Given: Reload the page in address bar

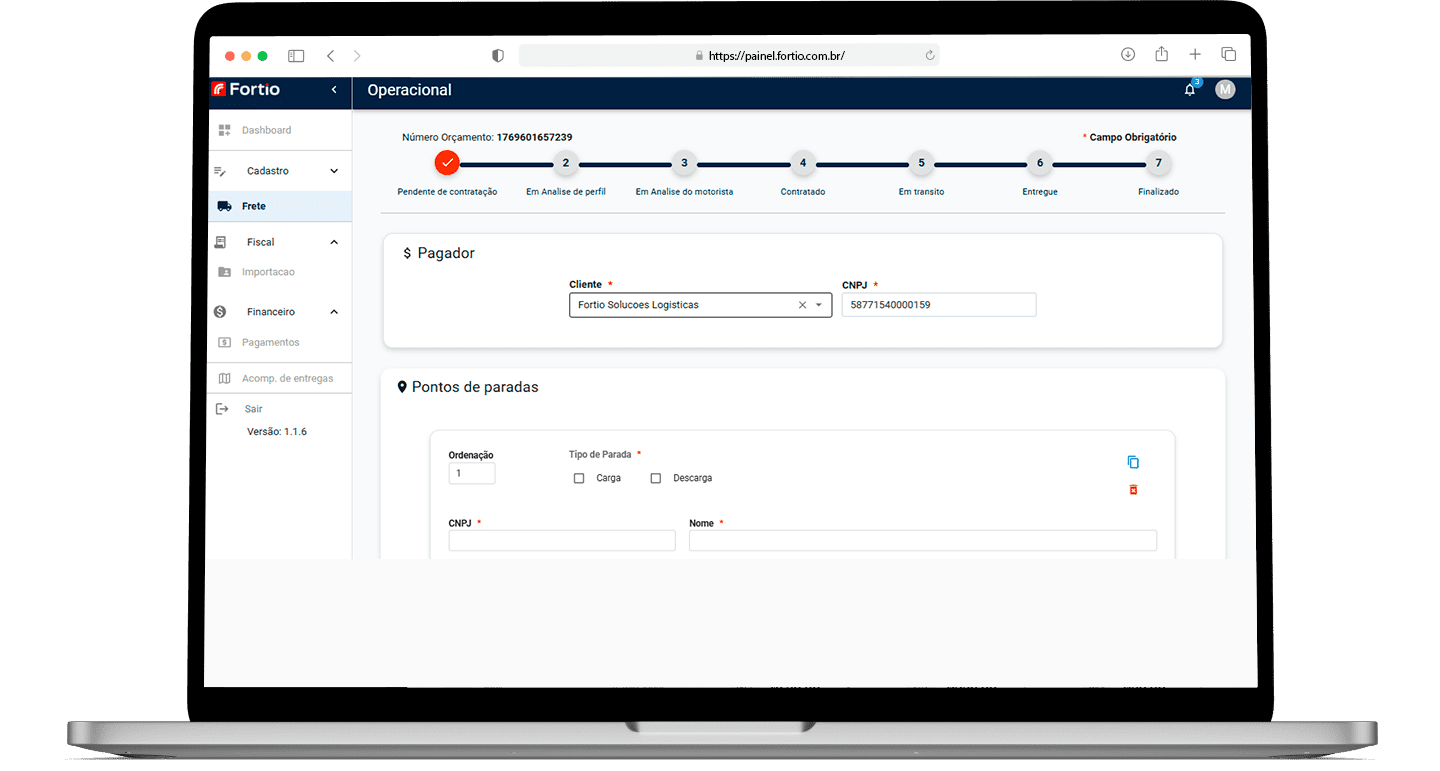Looking at the screenshot, I should [x=930, y=56].
